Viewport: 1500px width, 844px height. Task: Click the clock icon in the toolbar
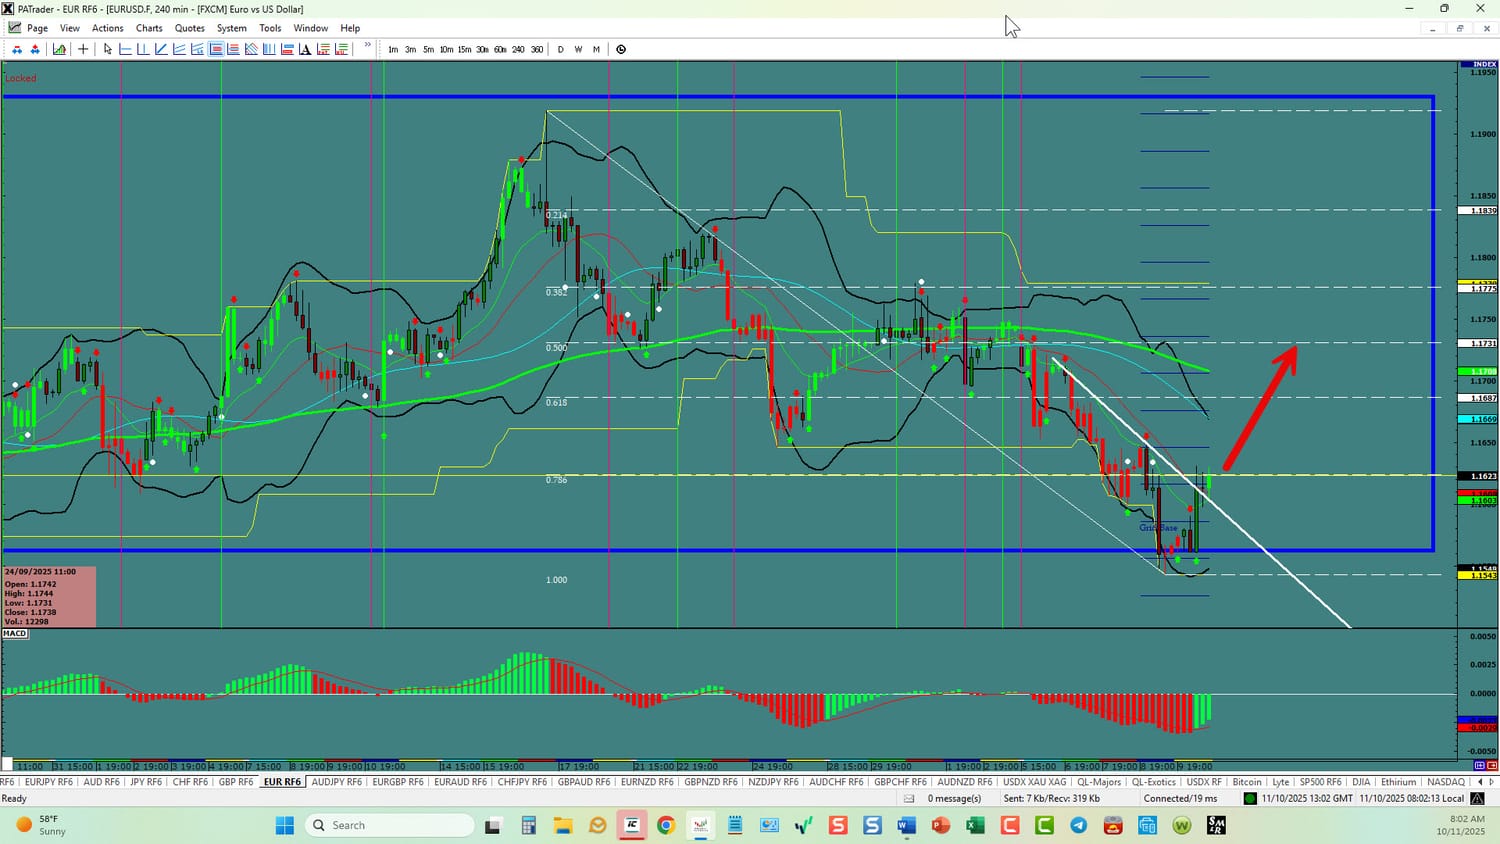point(621,49)
